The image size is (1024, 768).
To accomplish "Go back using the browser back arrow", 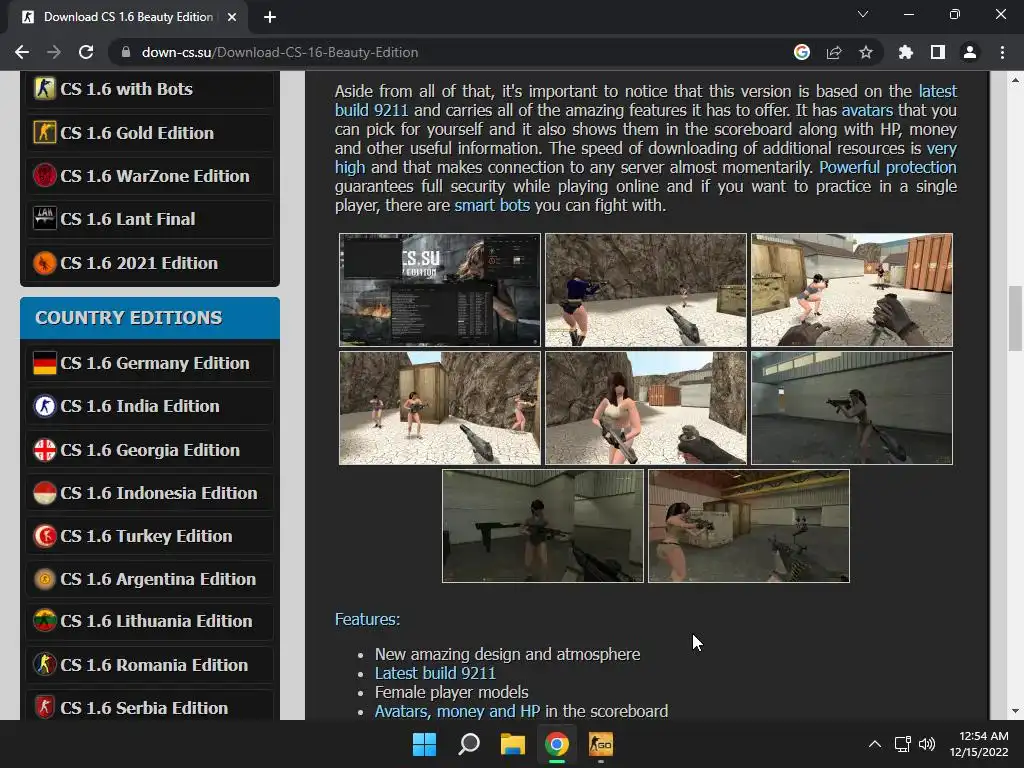I will [x=22, y=52].
